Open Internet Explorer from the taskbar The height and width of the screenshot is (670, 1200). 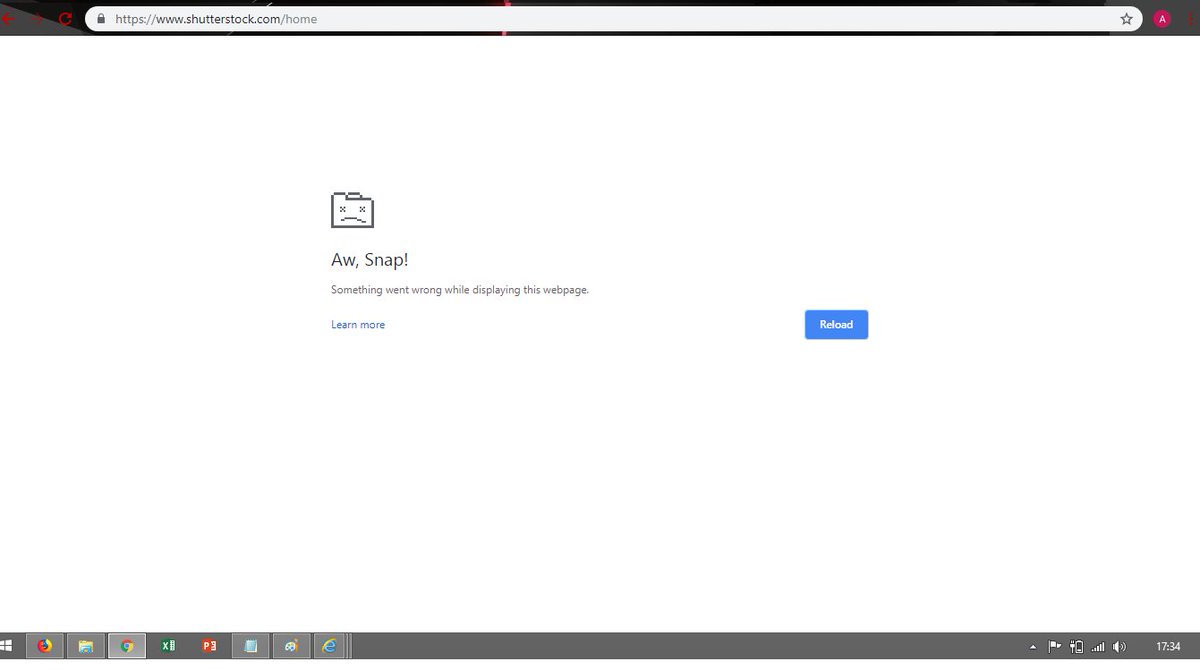point(330,646)
